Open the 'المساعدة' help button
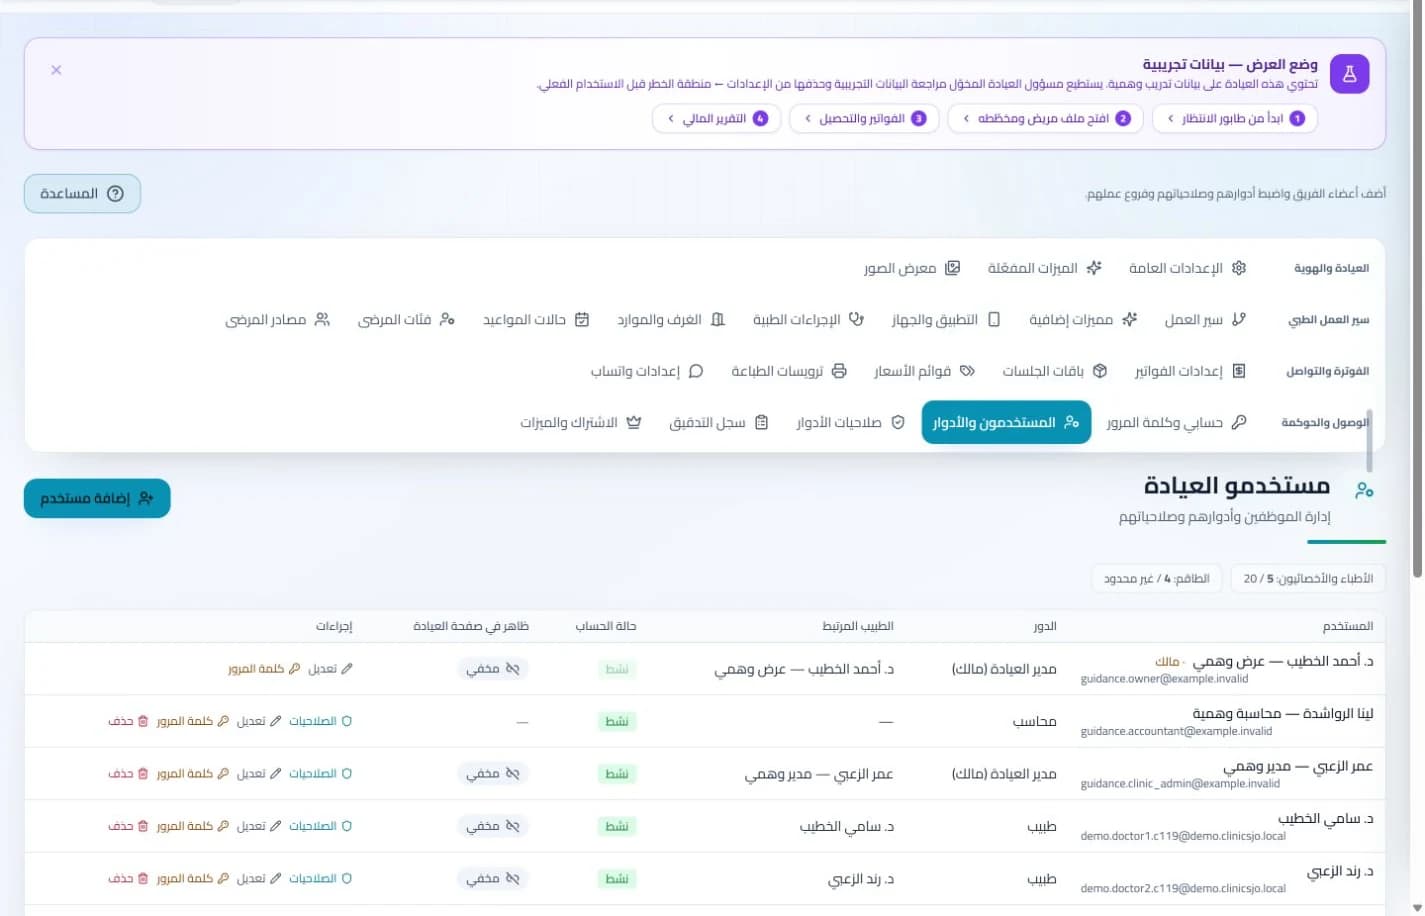Screen dimensions: 1425x916 tap(82, 193)
